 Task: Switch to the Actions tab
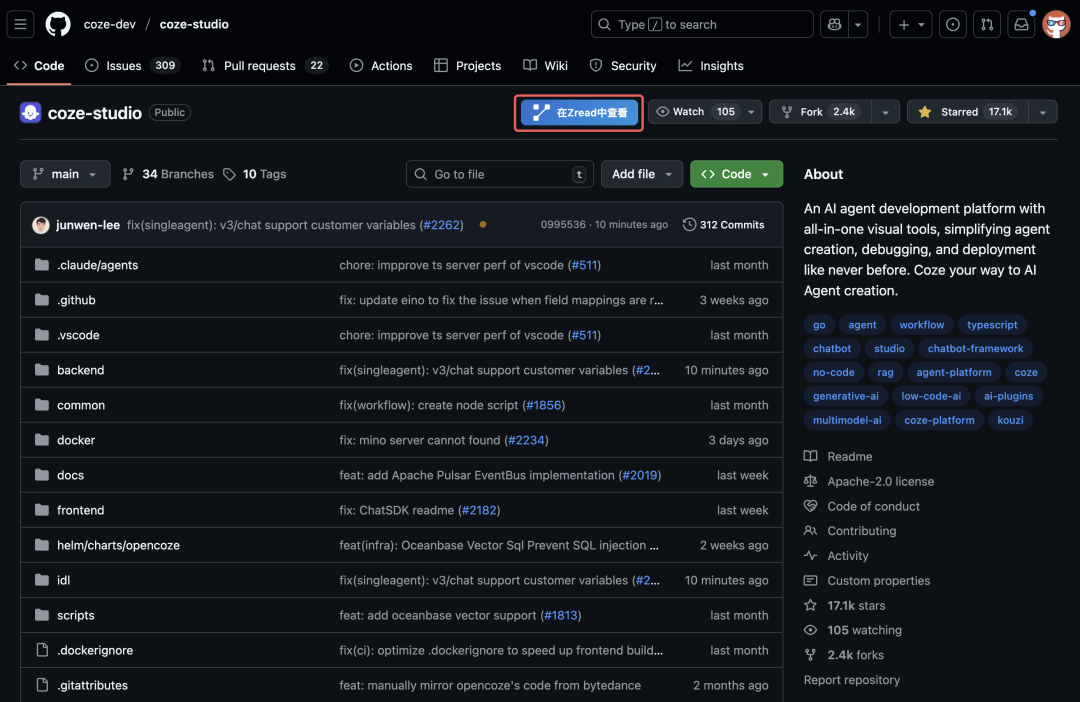coord(381,65)
